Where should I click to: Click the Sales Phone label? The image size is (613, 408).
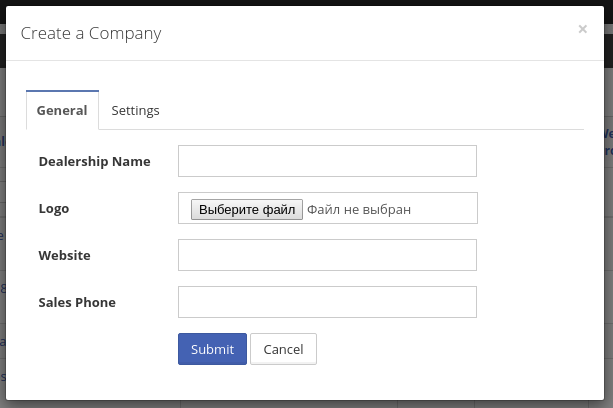77,302
